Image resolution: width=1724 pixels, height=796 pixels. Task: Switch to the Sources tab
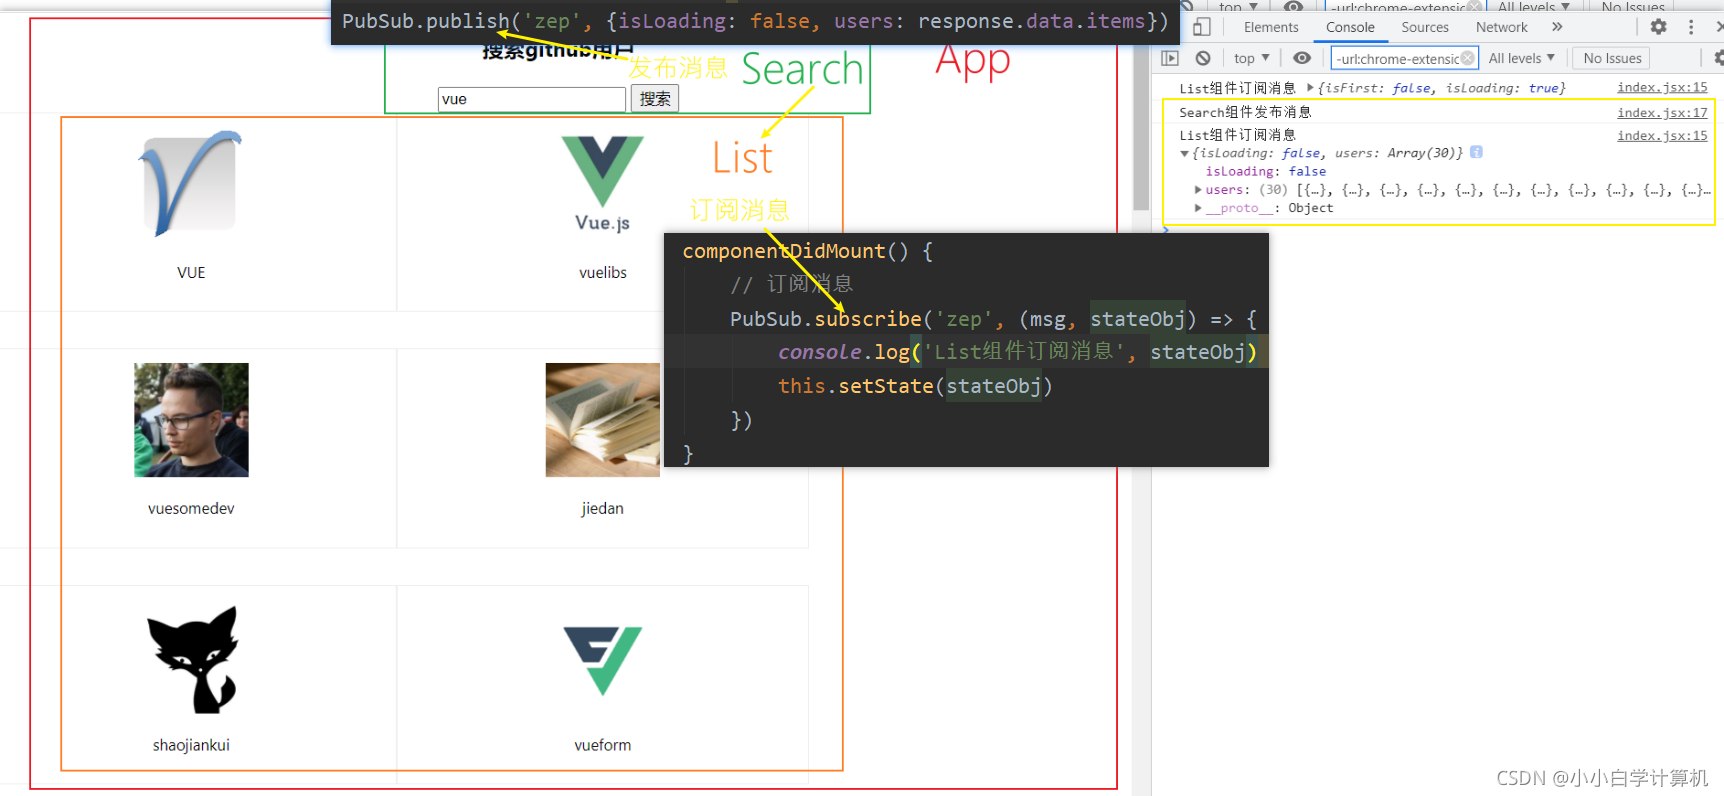click(1425, 27)
